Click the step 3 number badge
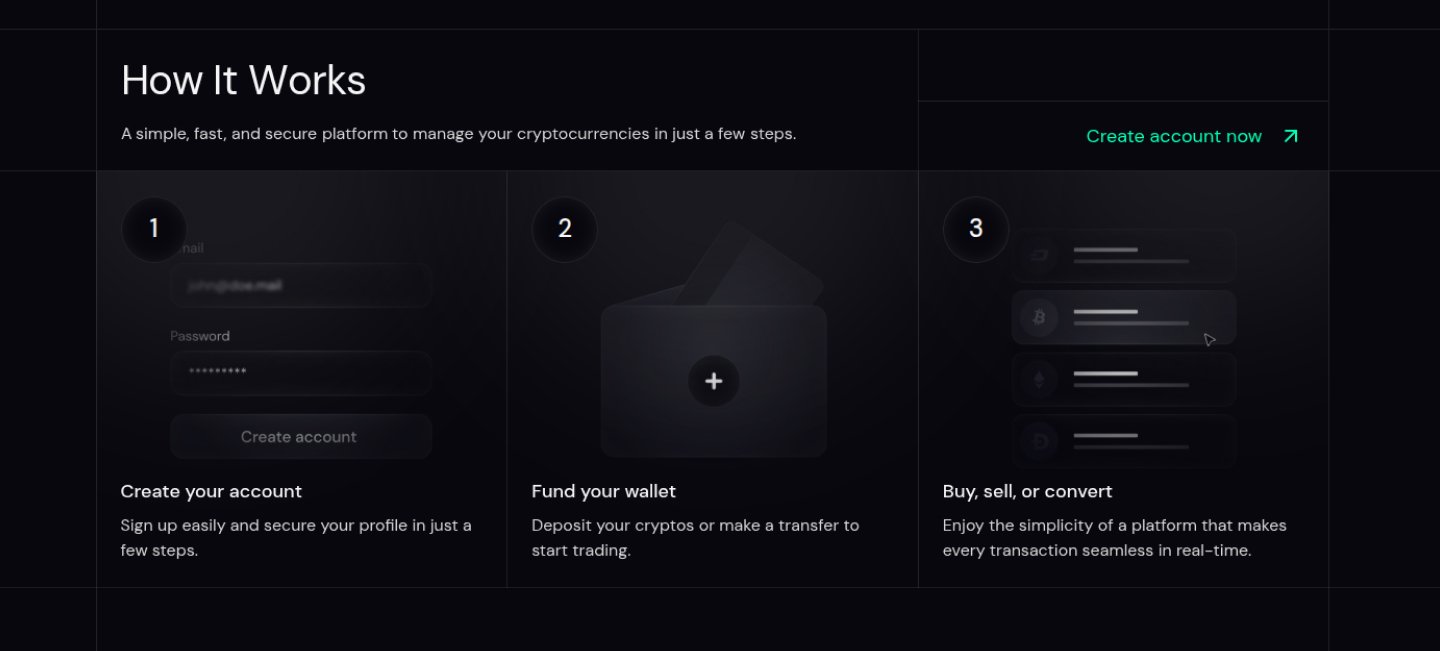This screenshot has width=1440, height=651. pyautogui.click(x=976, y=229)
